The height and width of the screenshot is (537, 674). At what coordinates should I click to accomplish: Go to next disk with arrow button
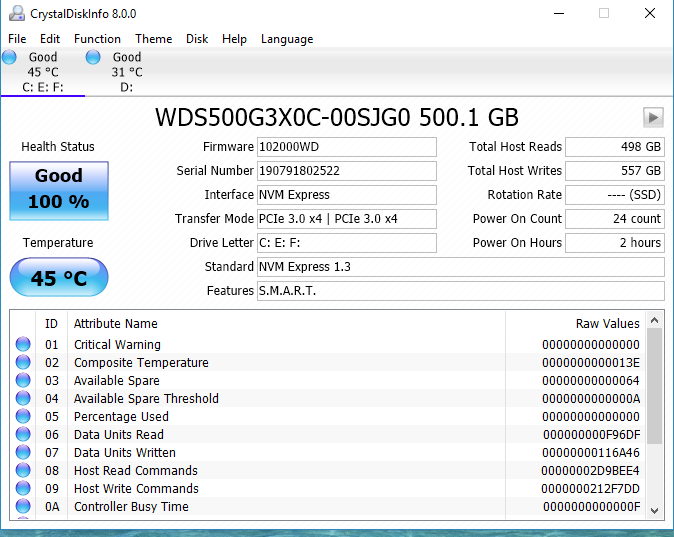tap(653, 117)
